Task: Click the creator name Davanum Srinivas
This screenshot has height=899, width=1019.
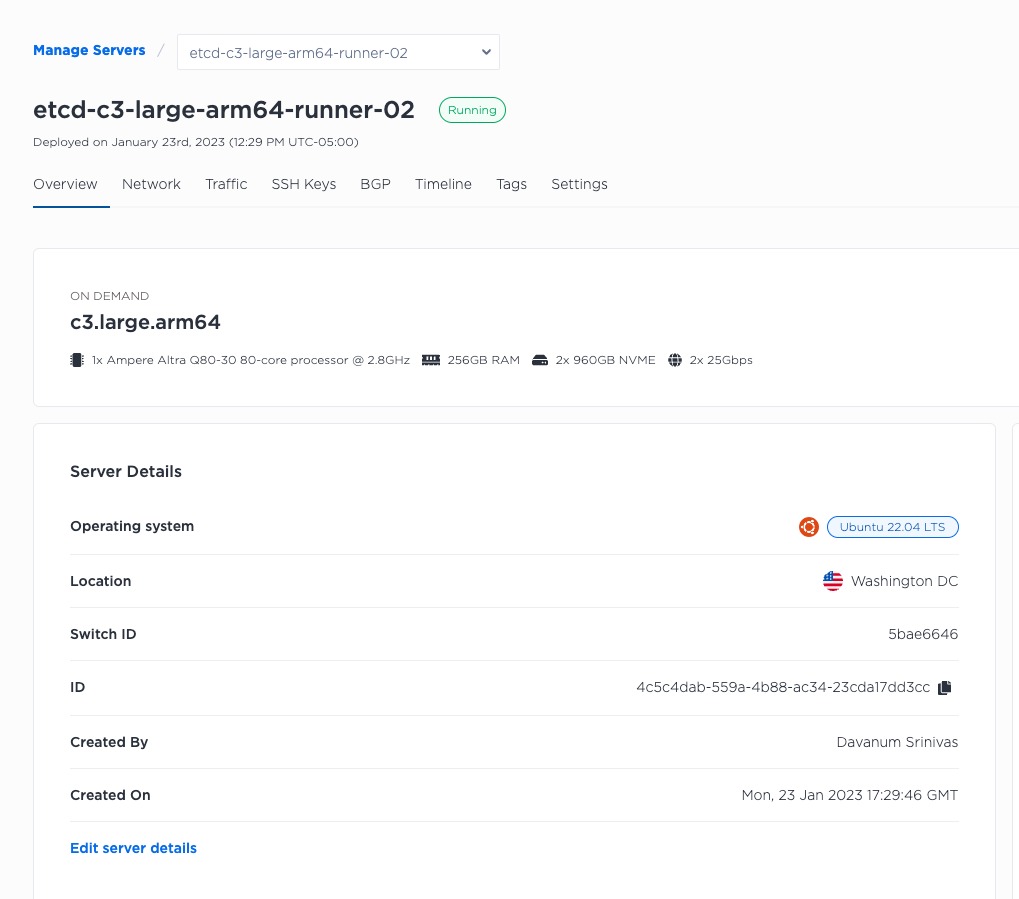Action: click(897, 742)
